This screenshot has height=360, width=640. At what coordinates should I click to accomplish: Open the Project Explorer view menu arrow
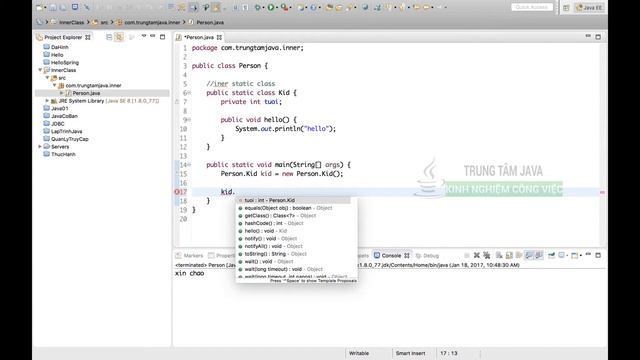pyautogui.click(x=144, y=37)
